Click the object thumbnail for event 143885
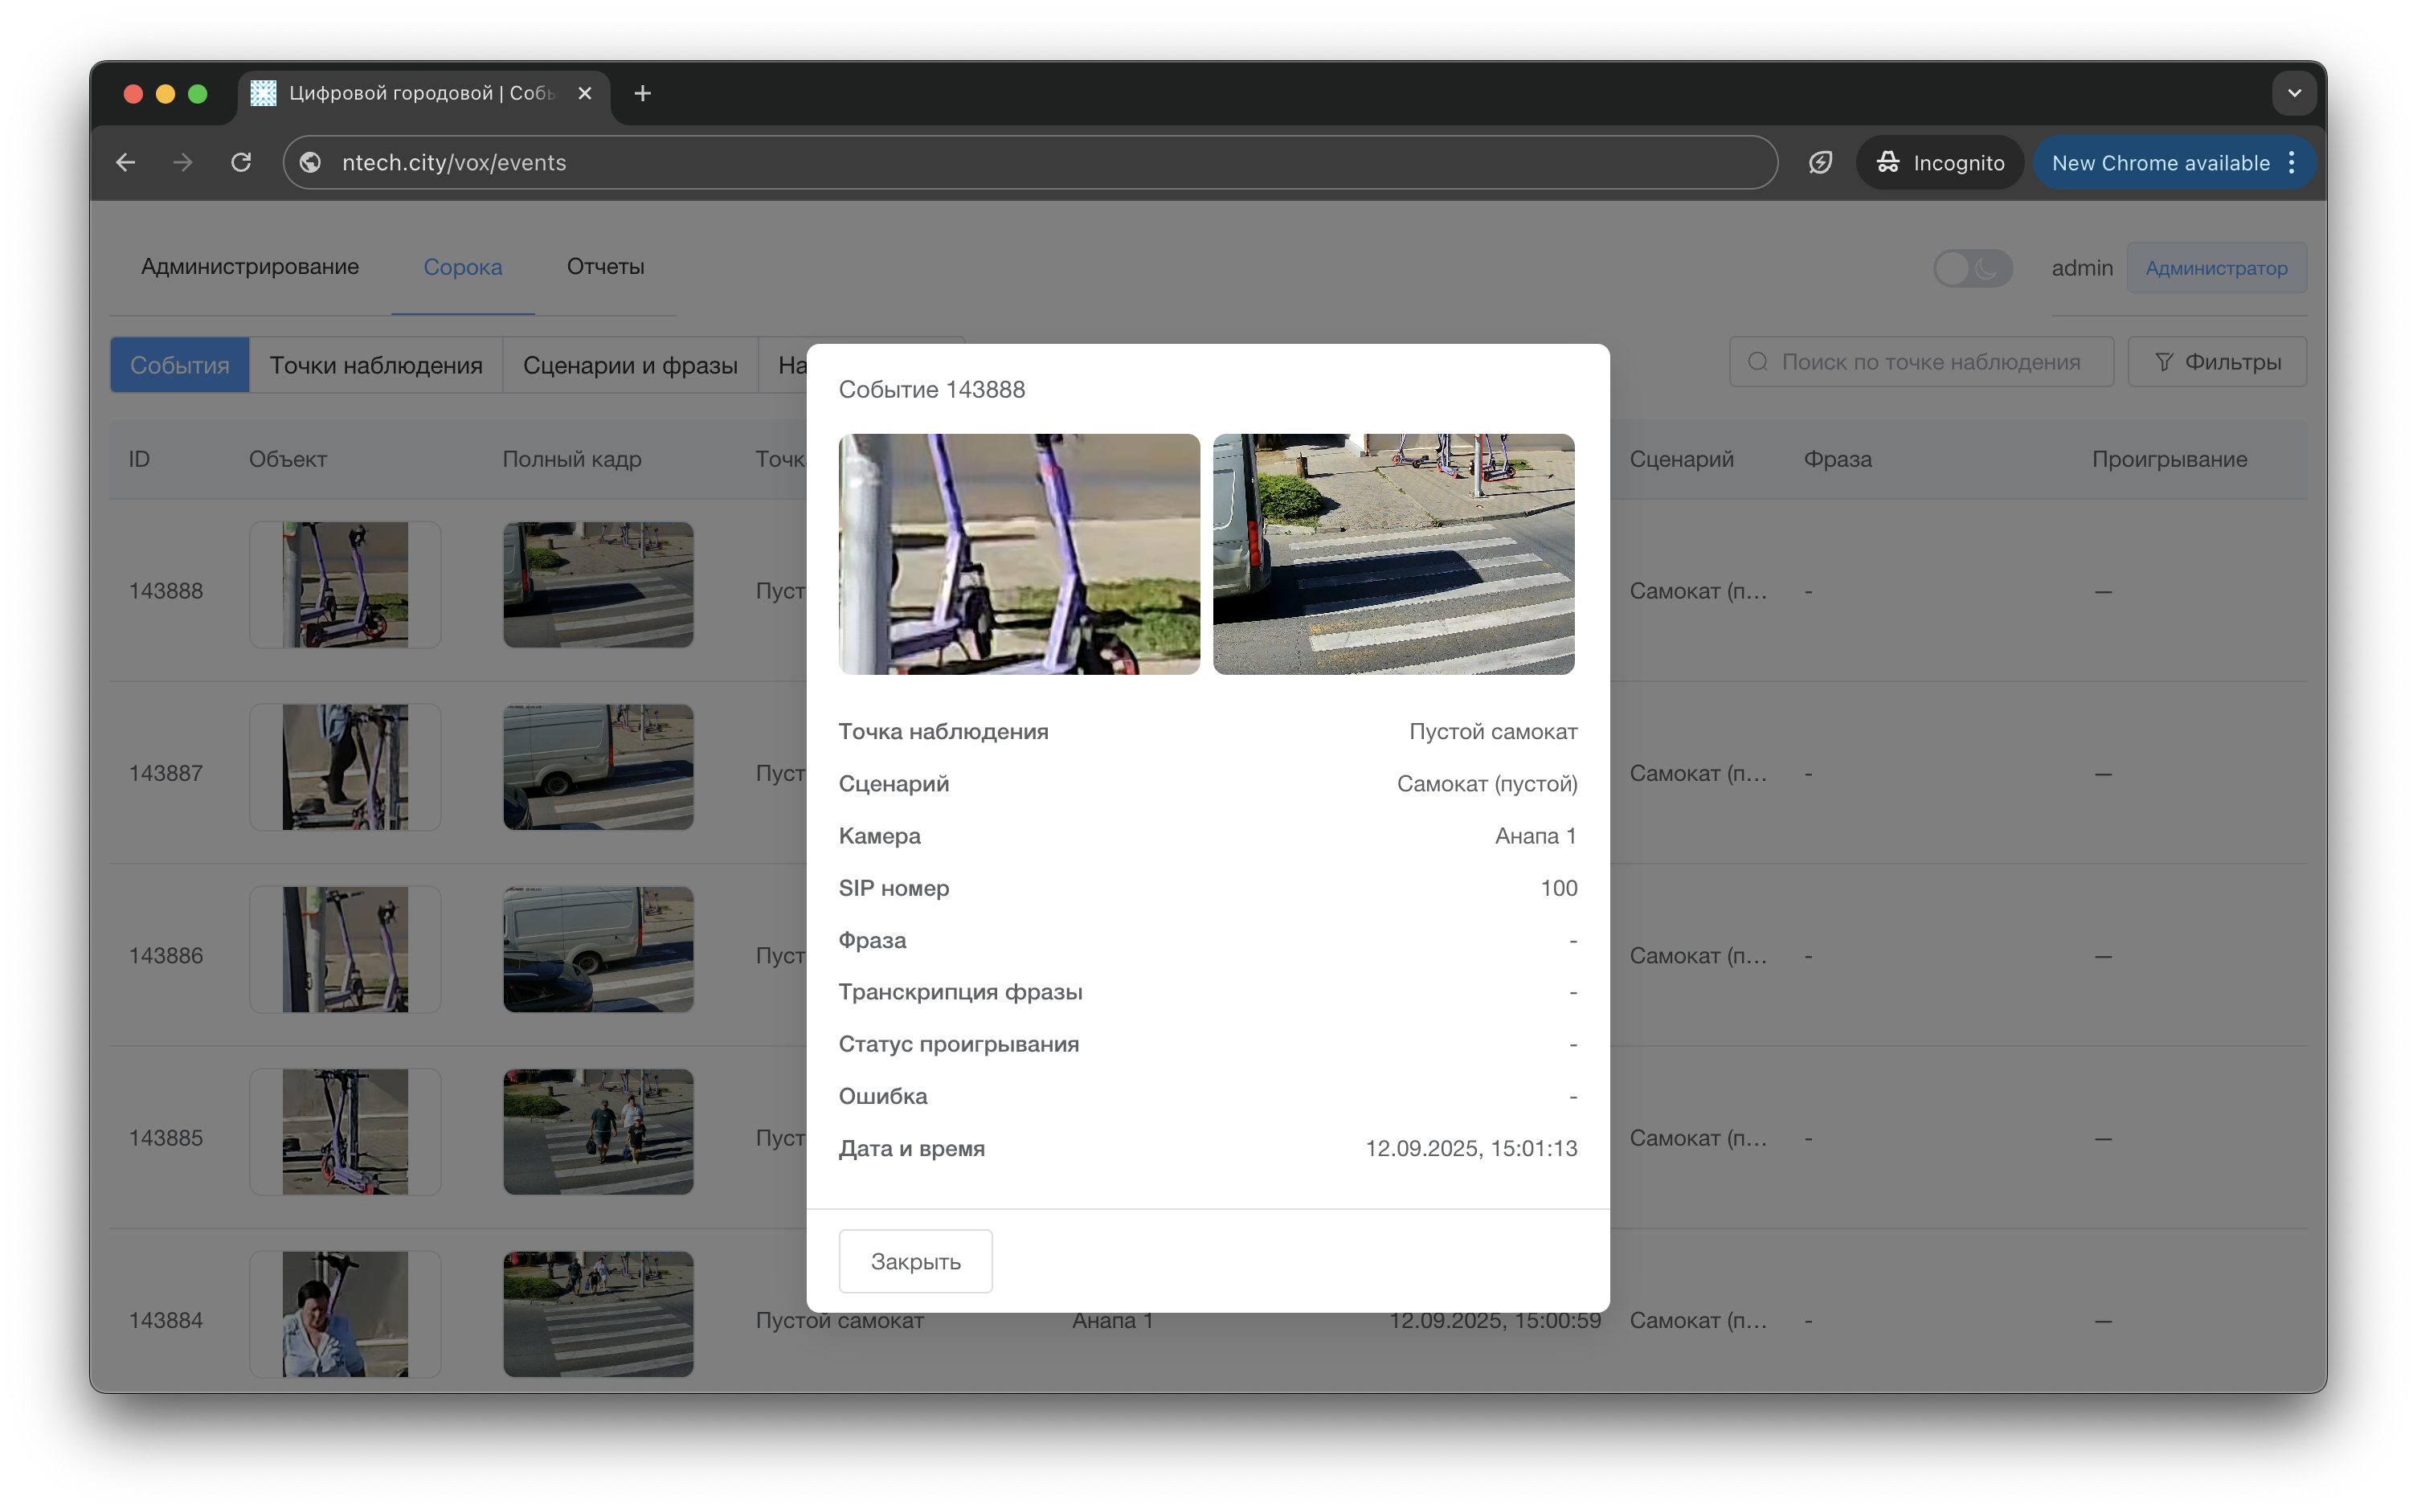Screen dimensions: 2417x1512 (x=345, y=1131)
